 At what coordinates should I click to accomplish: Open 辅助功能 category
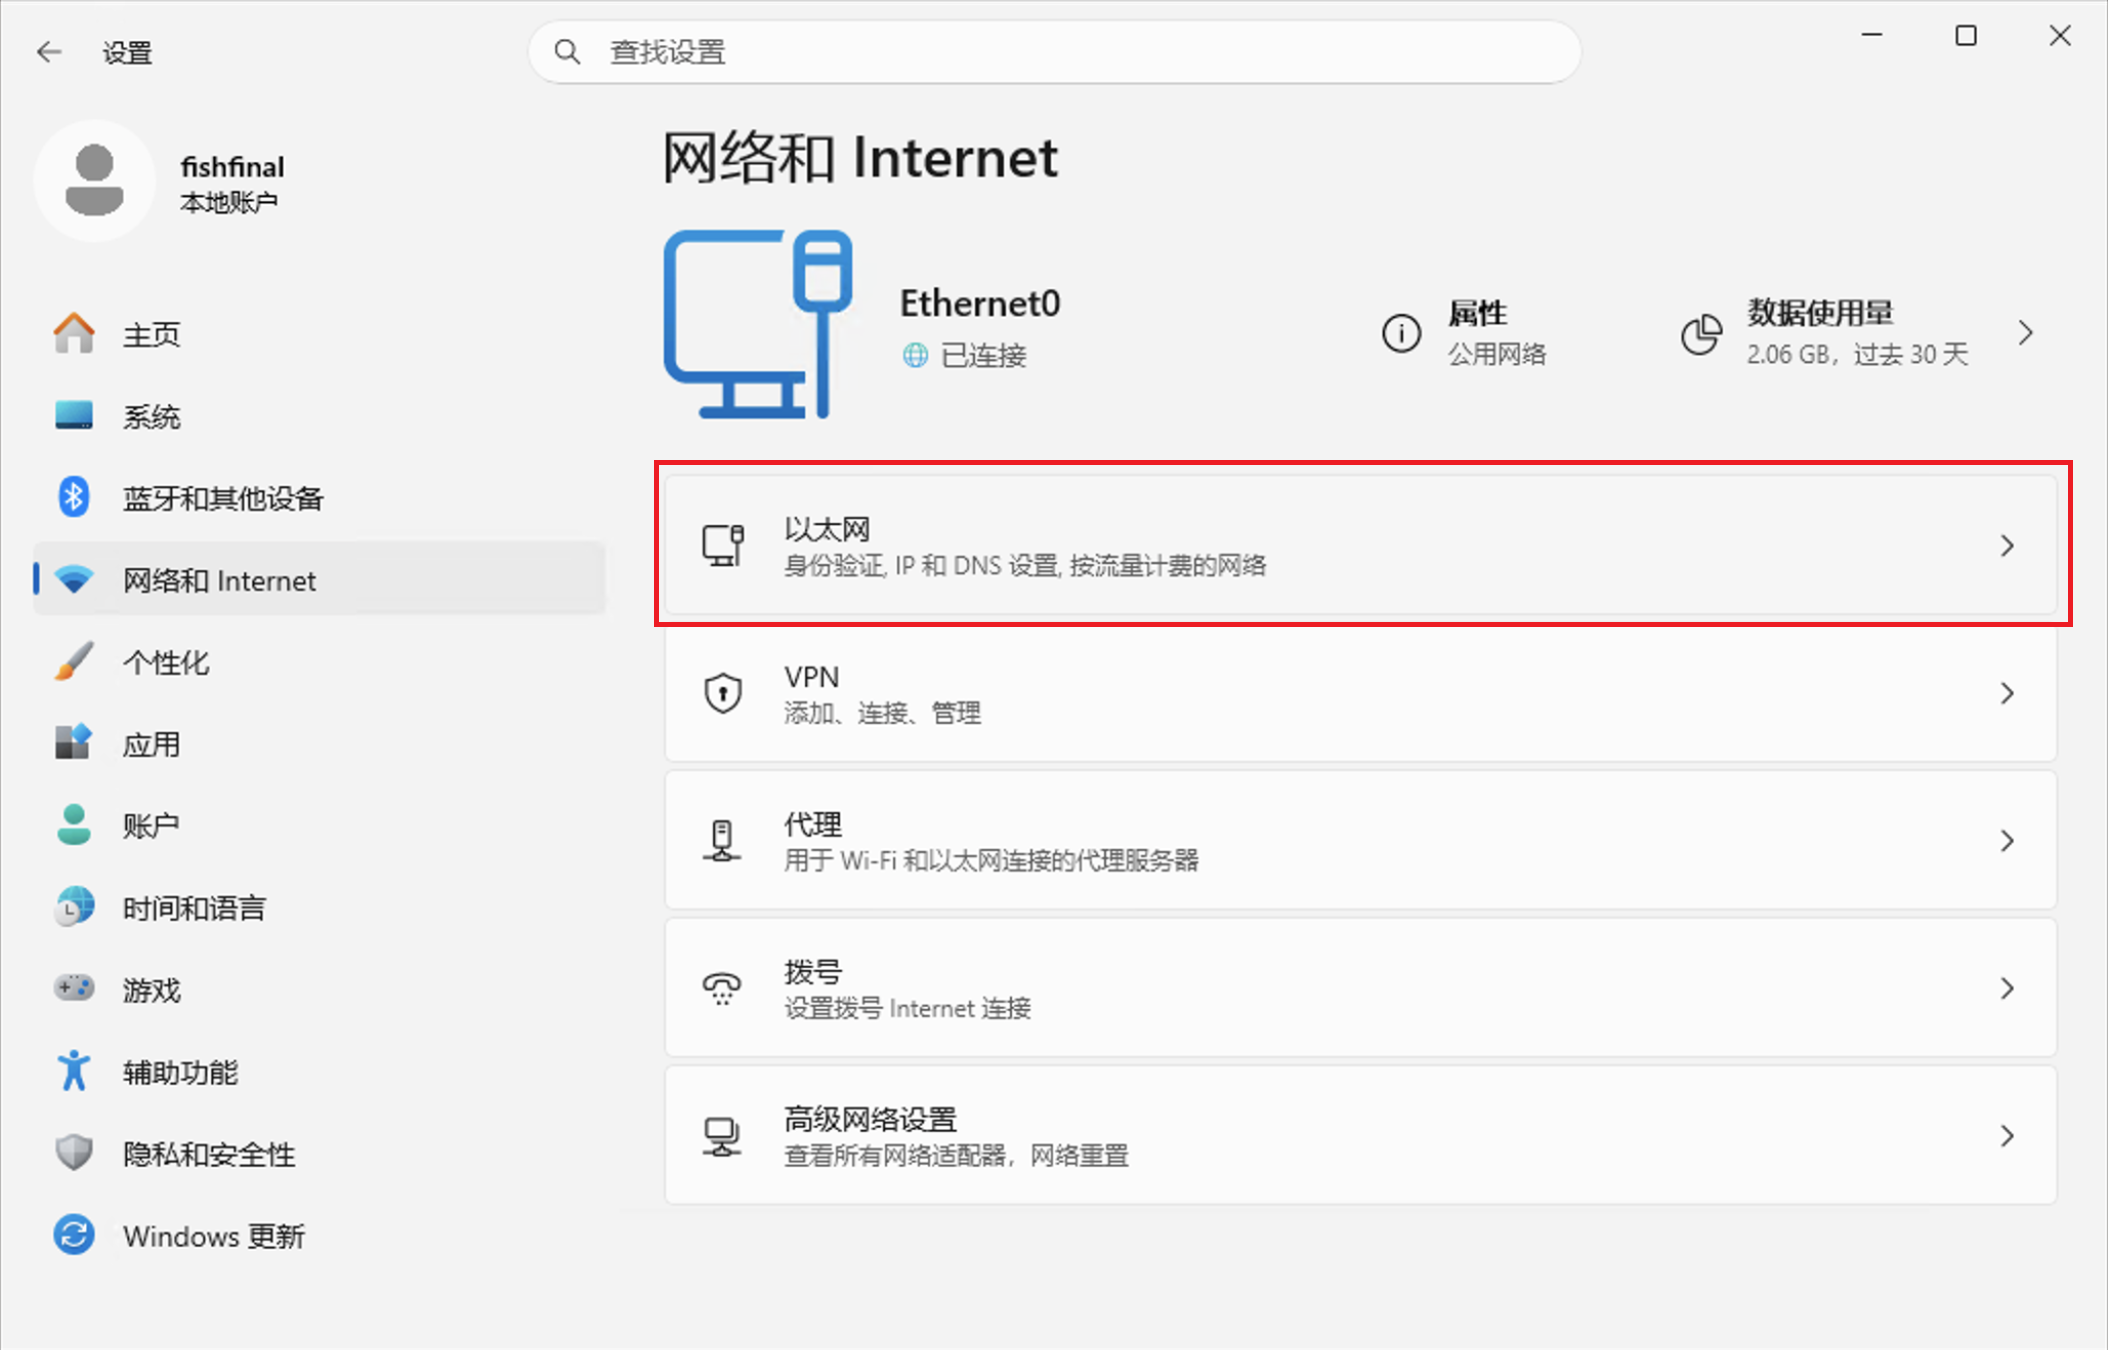[320, 1072]
